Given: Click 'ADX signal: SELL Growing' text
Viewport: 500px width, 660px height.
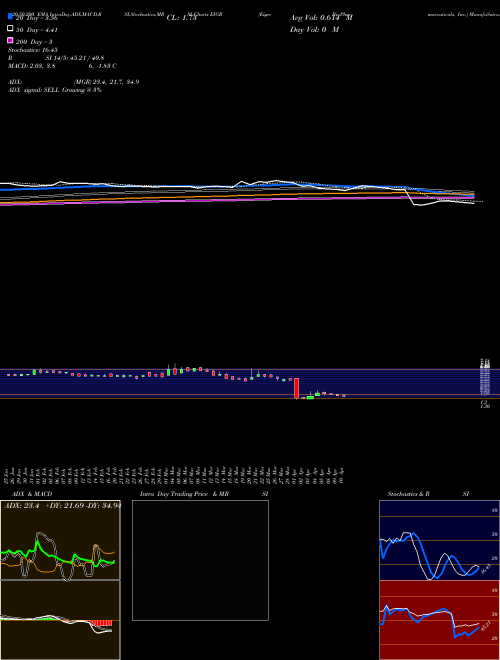Looking at the screenshot, I should coord(55,90).
